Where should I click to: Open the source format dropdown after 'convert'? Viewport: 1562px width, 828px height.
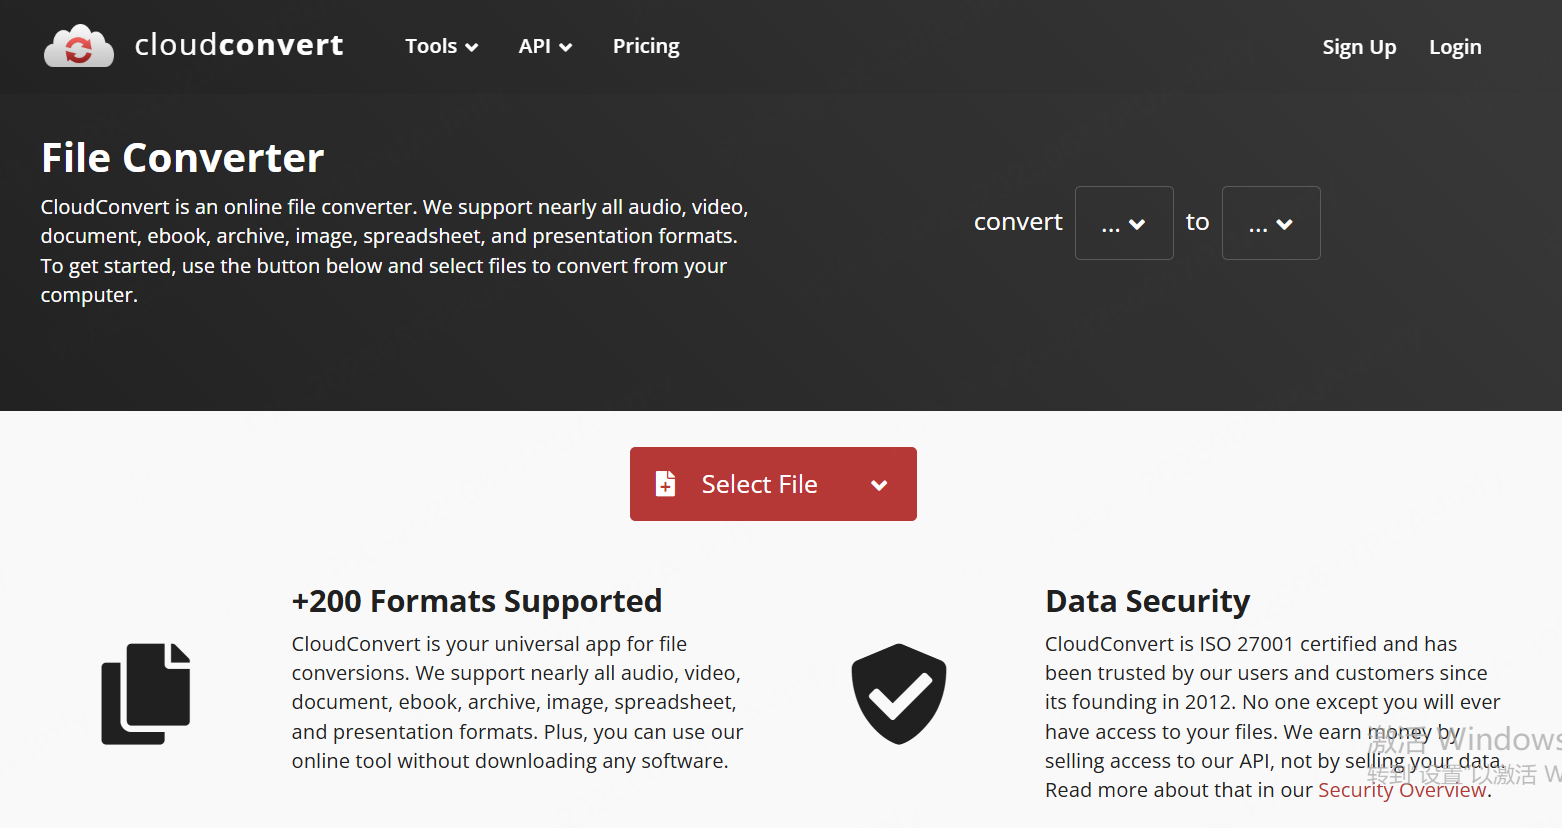click(1124, 223)
